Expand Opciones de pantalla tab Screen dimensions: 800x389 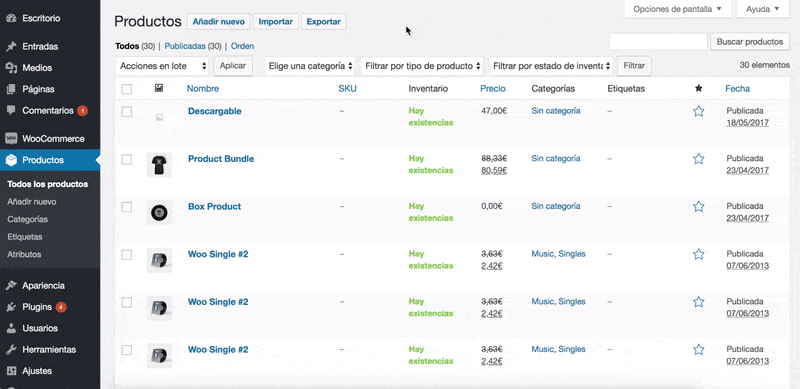tap(677, 9)
